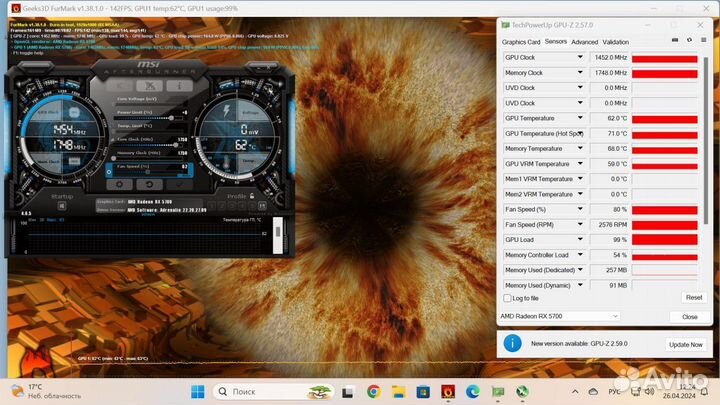Open the volume tray icon
This screenshot has width=720, height=405.
[649, 392]
